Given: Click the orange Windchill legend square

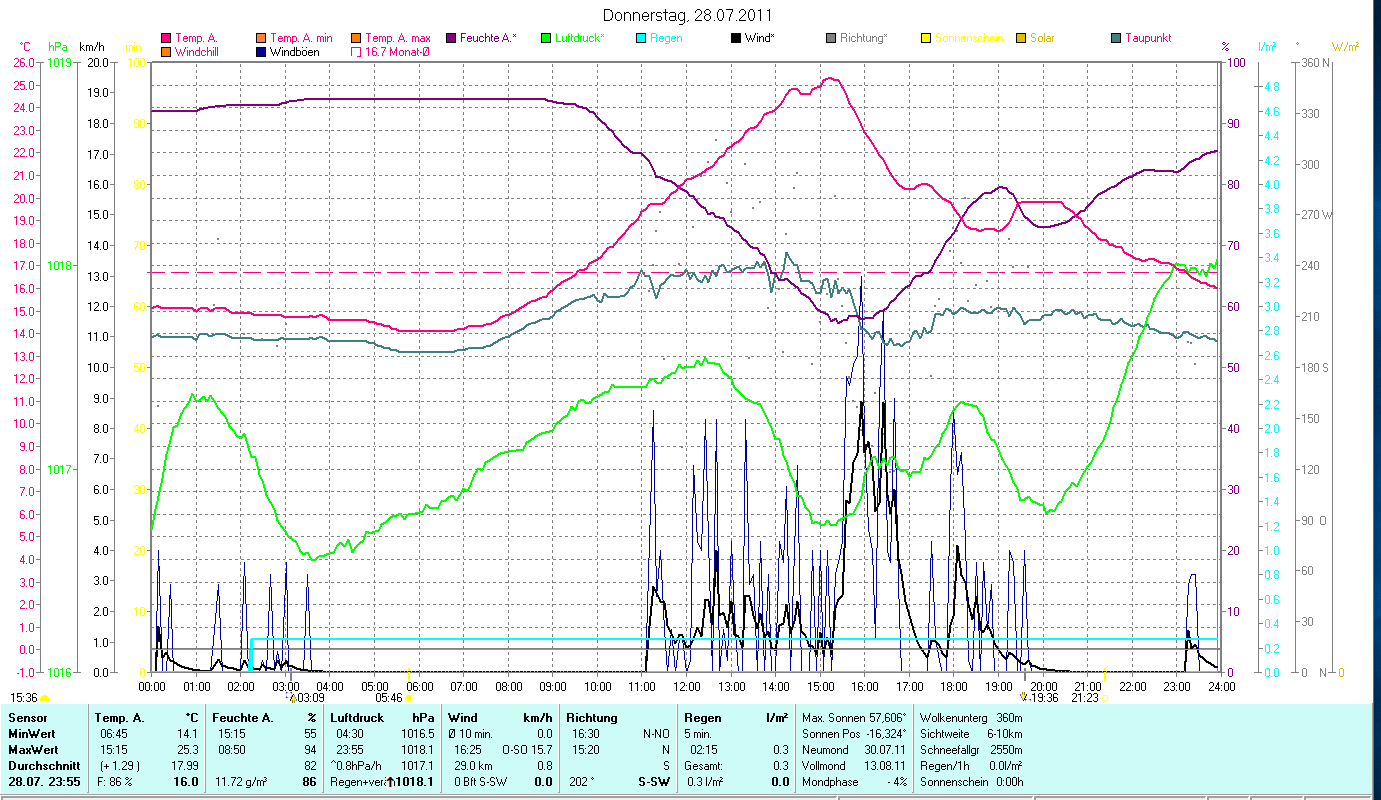Looking at the screenshot, I should [166, 52].
